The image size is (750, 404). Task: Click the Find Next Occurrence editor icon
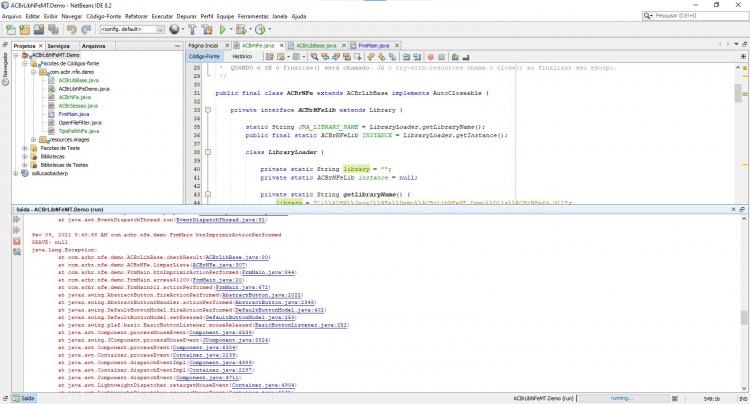pos(336,57)
